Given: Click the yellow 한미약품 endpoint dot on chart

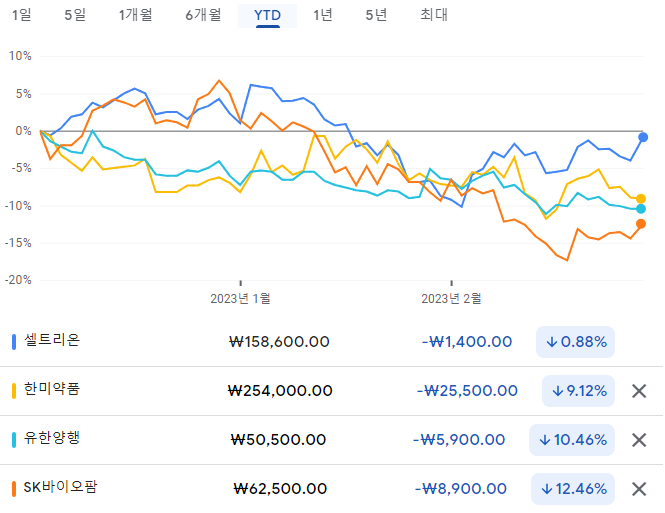Looking at the screenshot, I should point(641,199).
